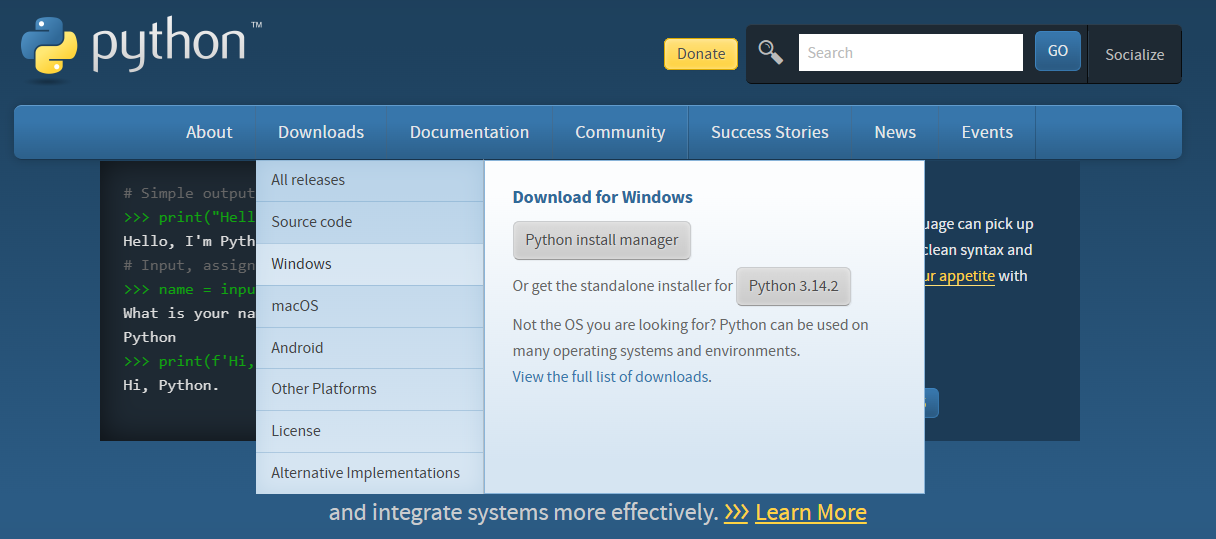The image size is (1216, 539).
Task: Click the Donate button
Action: [701, 54]
